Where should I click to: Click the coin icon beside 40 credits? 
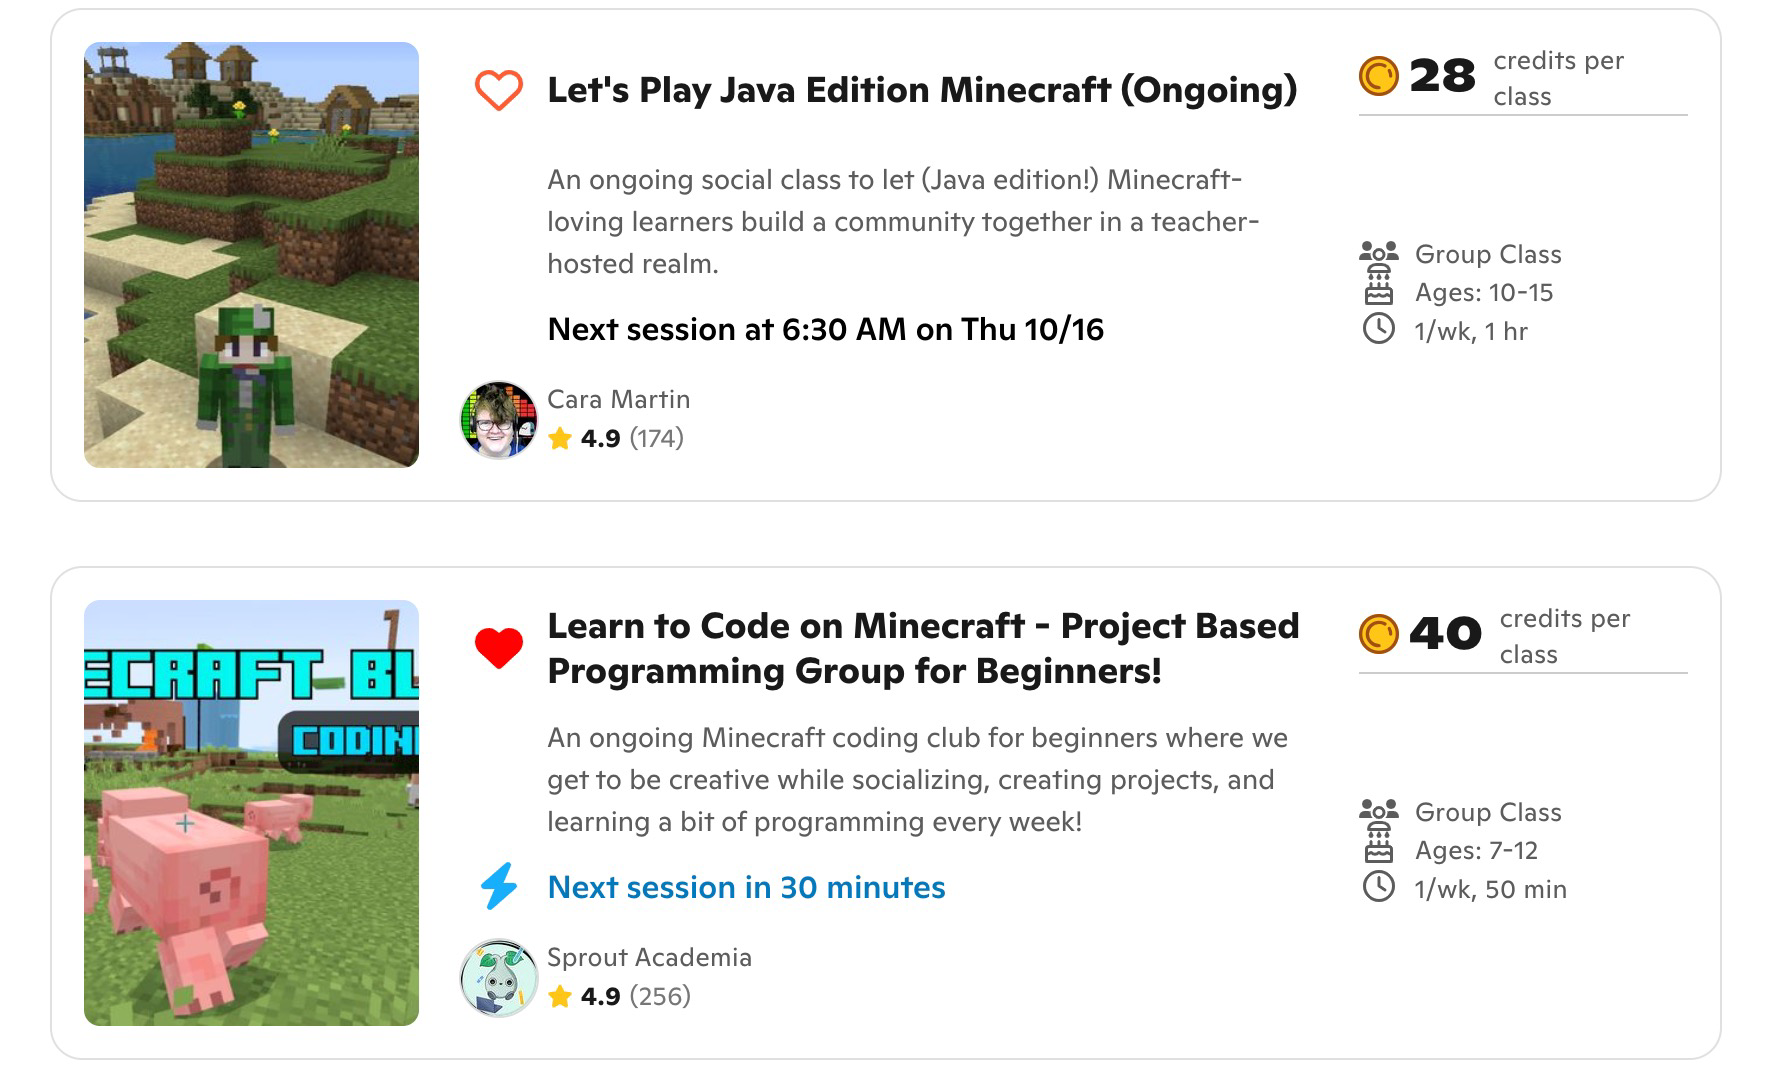1378,634
